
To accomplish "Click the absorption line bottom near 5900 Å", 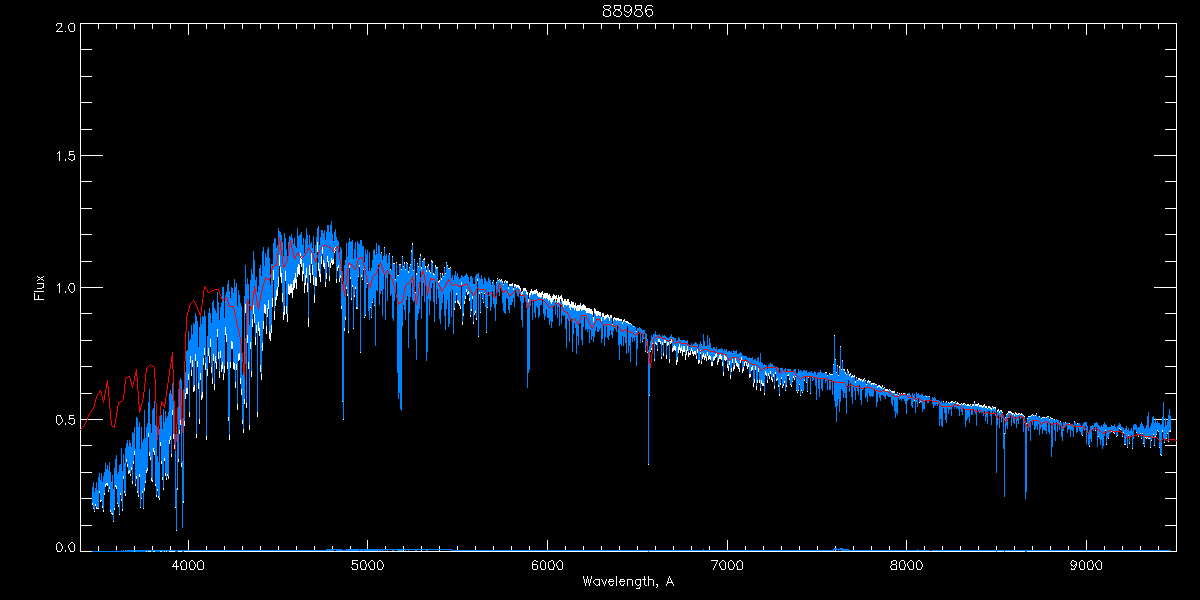I will (x=528, y=385).
